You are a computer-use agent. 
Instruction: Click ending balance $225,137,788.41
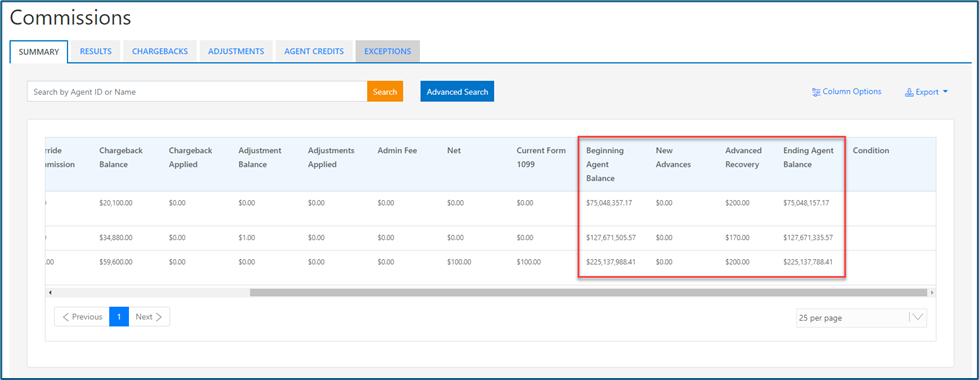pos(808,262)
